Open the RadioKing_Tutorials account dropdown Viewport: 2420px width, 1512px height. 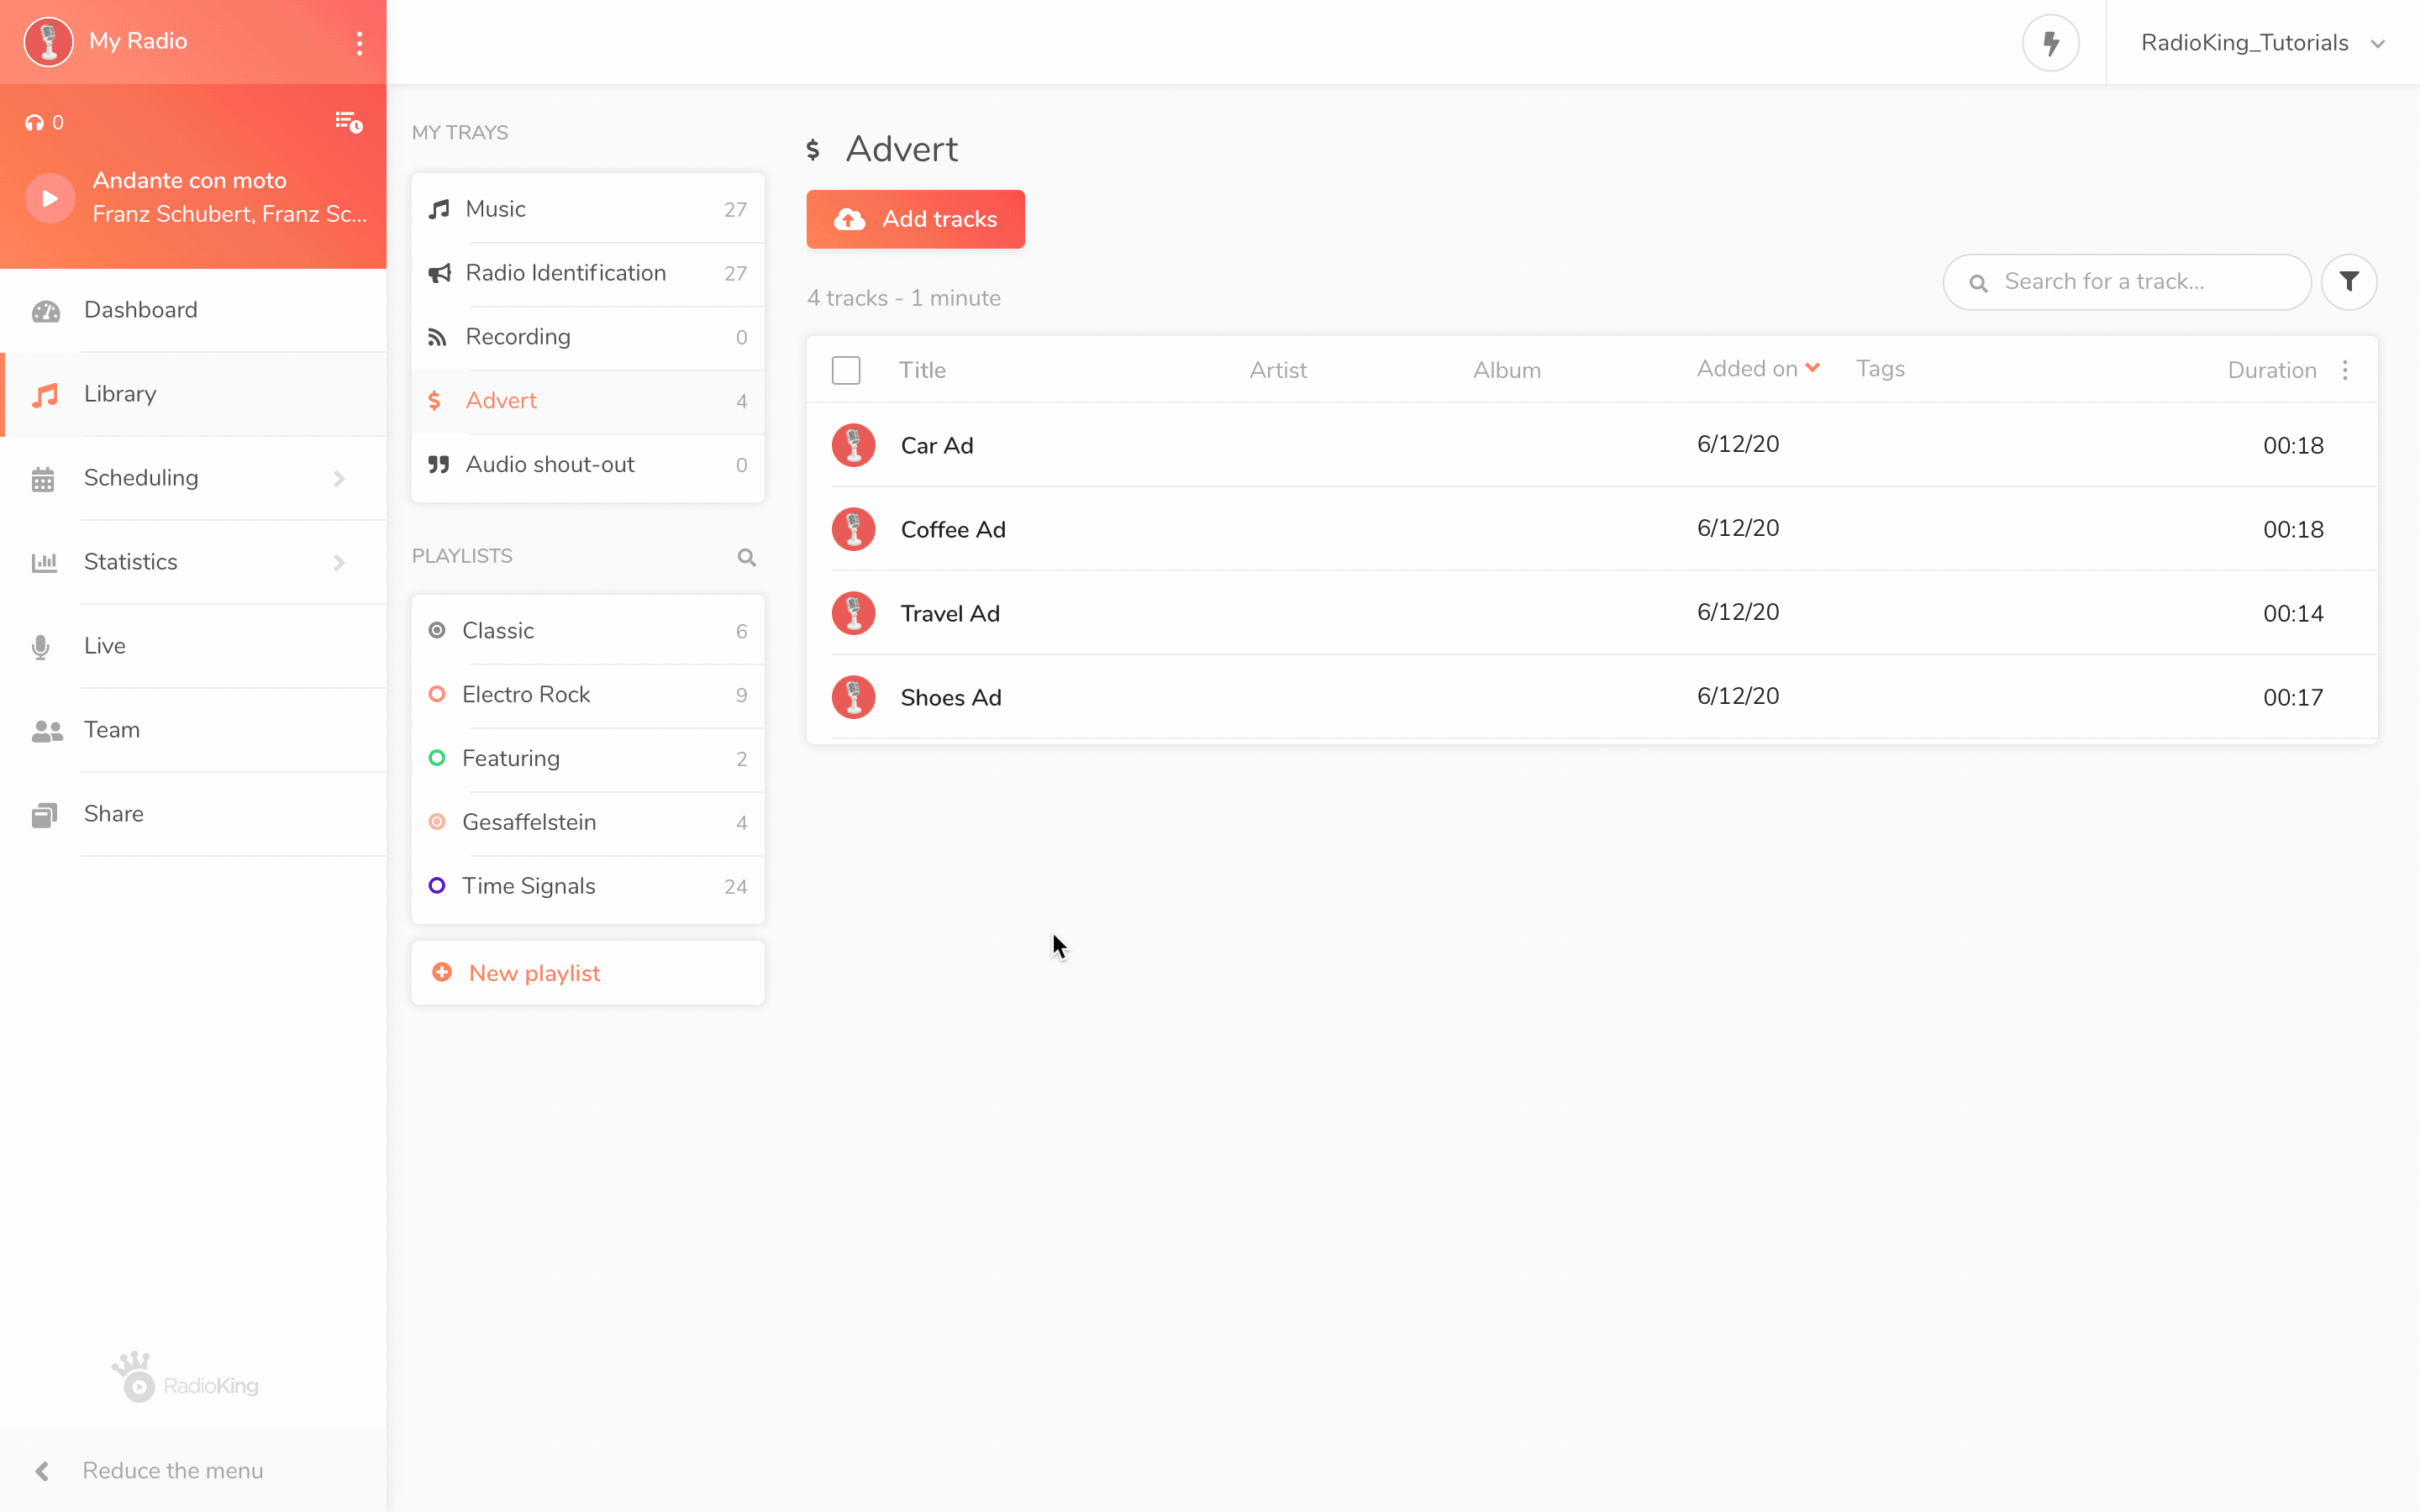[2263, 43]
